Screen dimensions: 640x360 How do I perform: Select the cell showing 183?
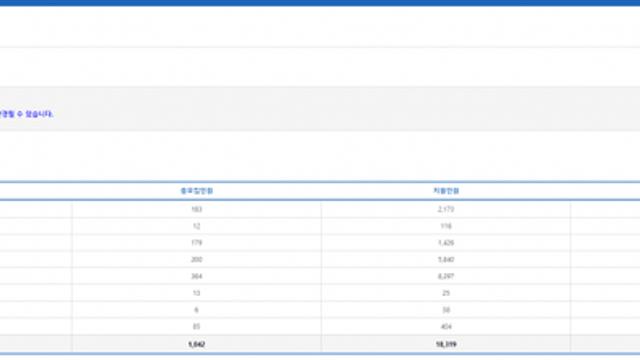point(196,209)
